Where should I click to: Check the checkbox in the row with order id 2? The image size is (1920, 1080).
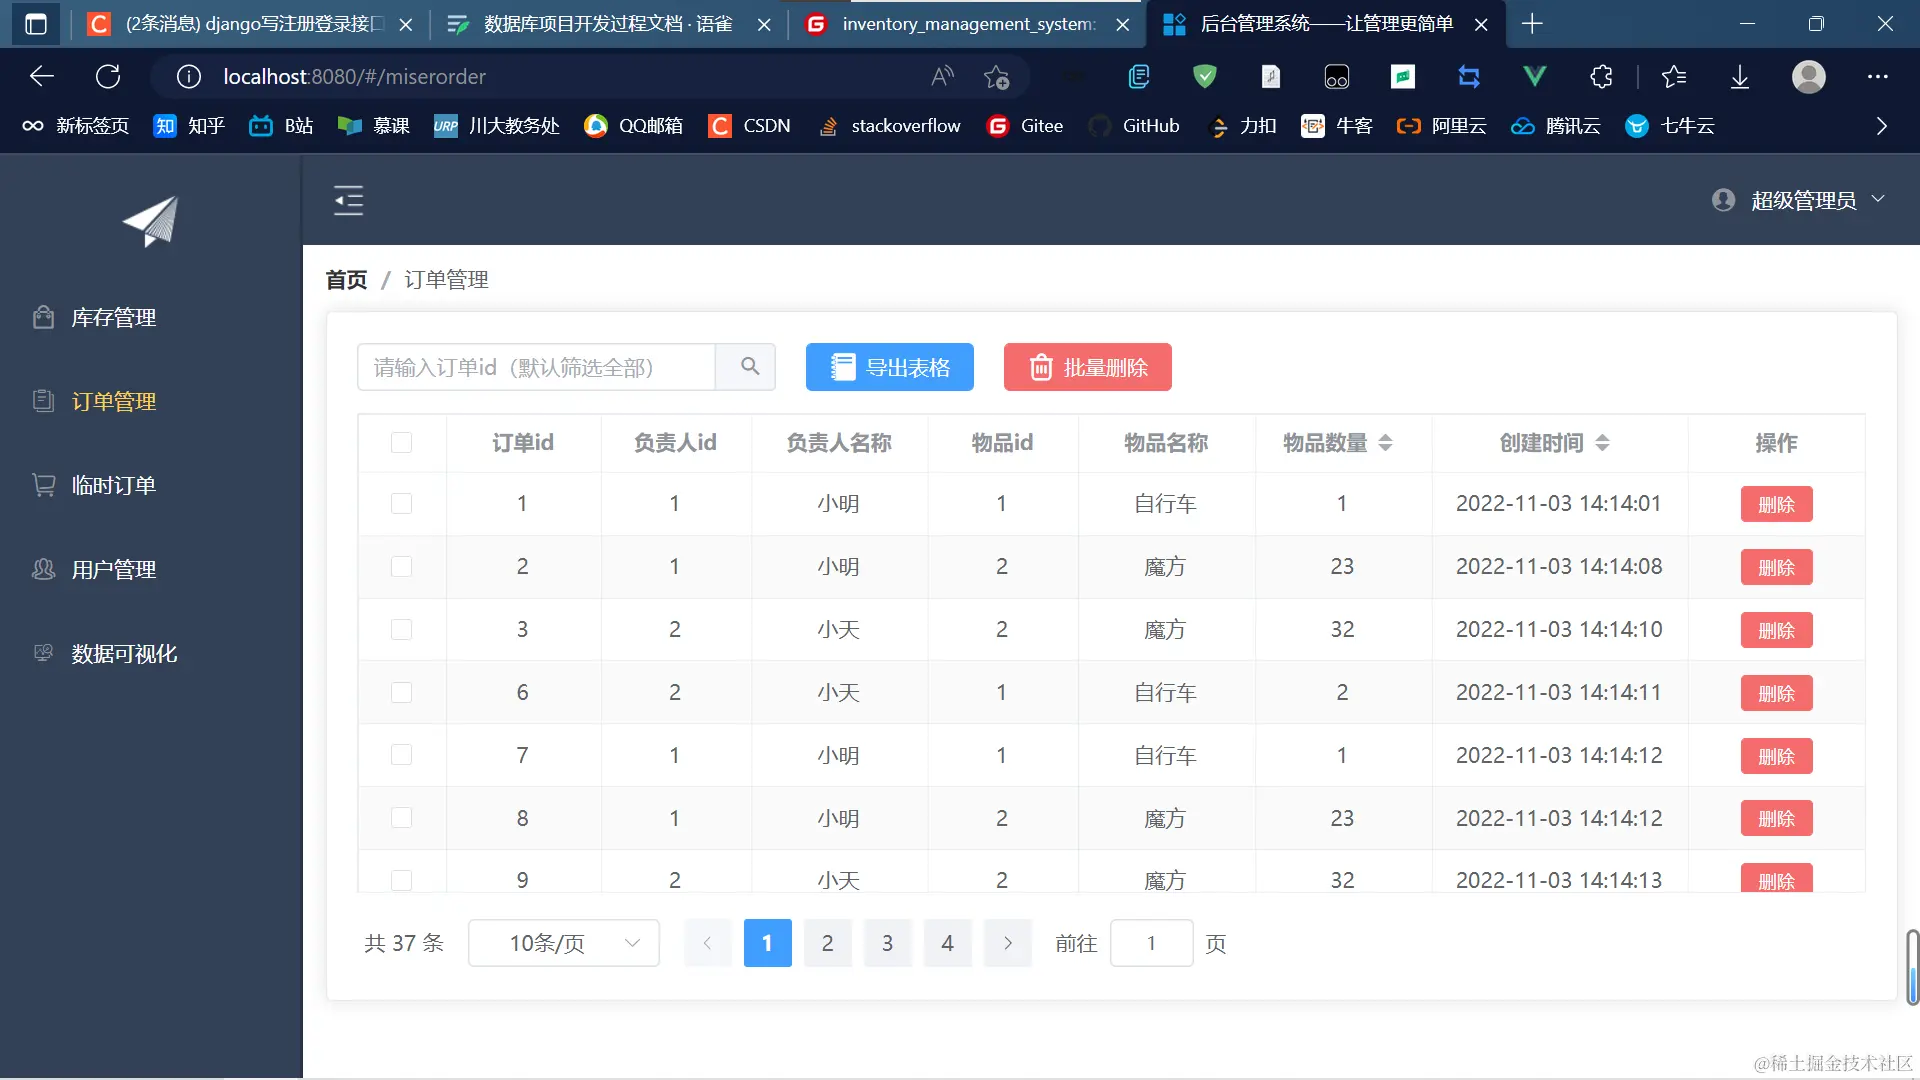pyautogui.click(x=401, y=566)
